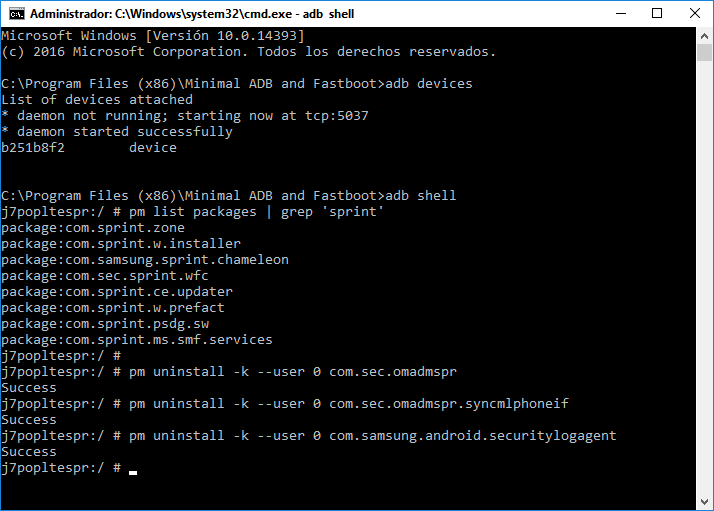Click the window title bar text
This screenshot has height=511, width=714.
click(192, 14)
